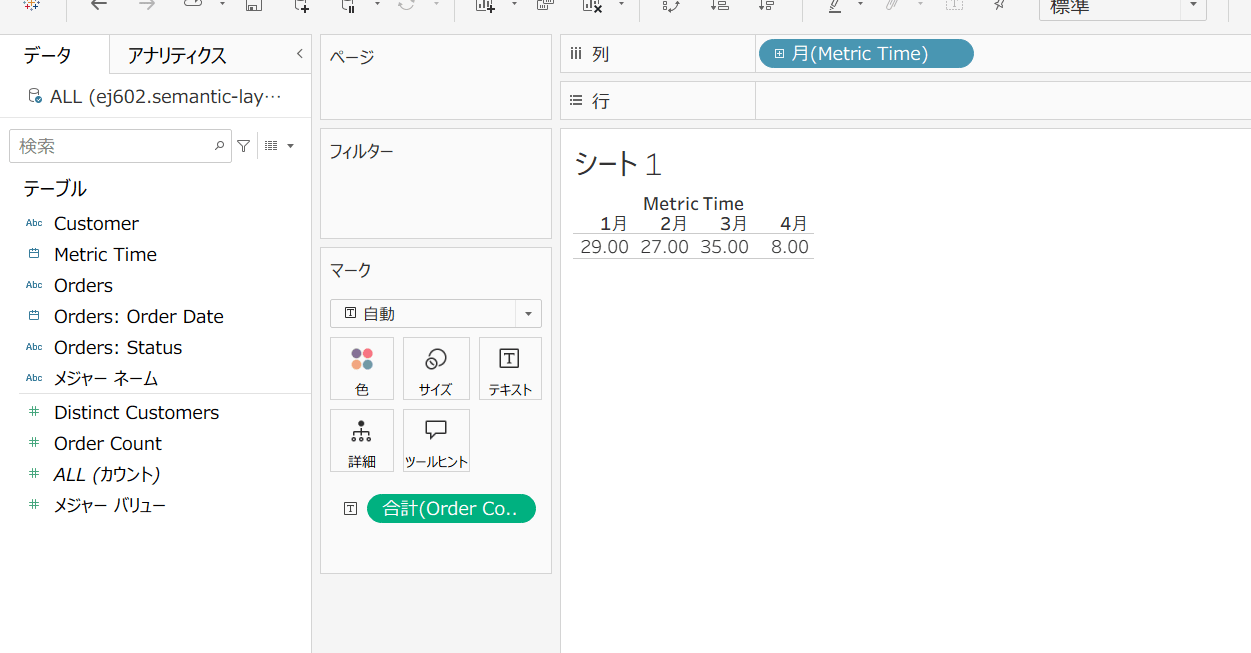Sort descending with the toolbar icon

click(766, 5)
